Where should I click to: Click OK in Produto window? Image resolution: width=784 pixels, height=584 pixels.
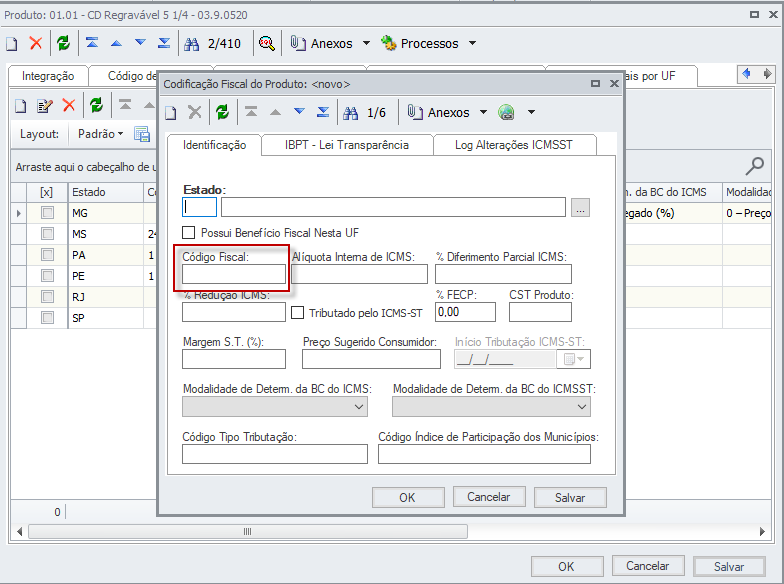pyautogui.click(x=566, y=566)
